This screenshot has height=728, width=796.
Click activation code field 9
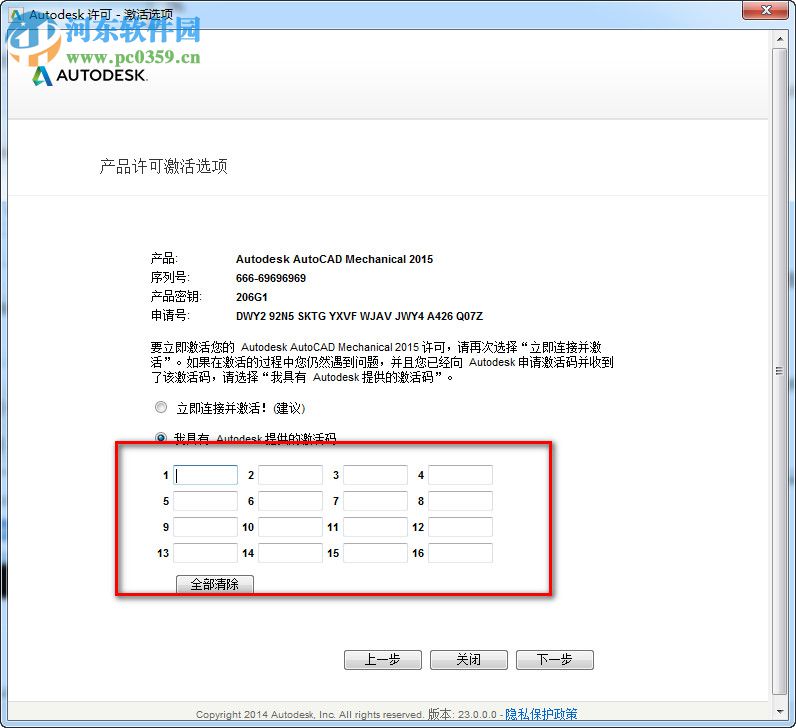206,527
